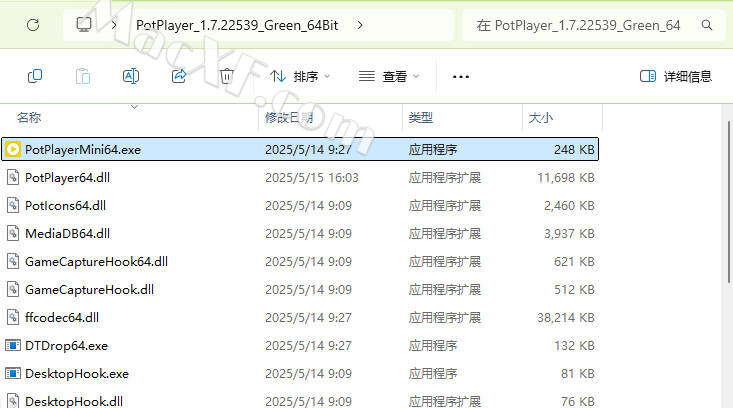Sort by the 大小 column header
This screenshot has height=408, width=733.
541,117
